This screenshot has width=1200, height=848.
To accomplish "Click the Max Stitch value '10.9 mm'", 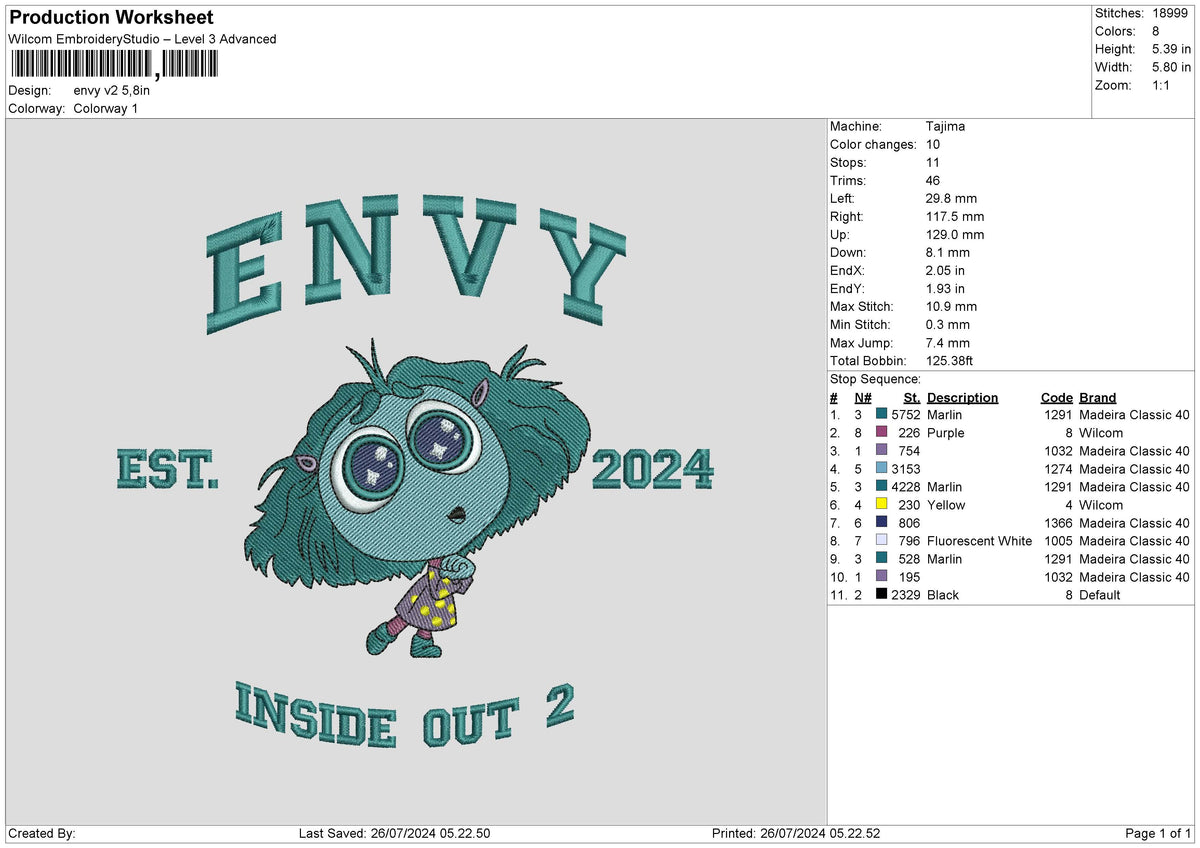I will [x=951, y=307].
